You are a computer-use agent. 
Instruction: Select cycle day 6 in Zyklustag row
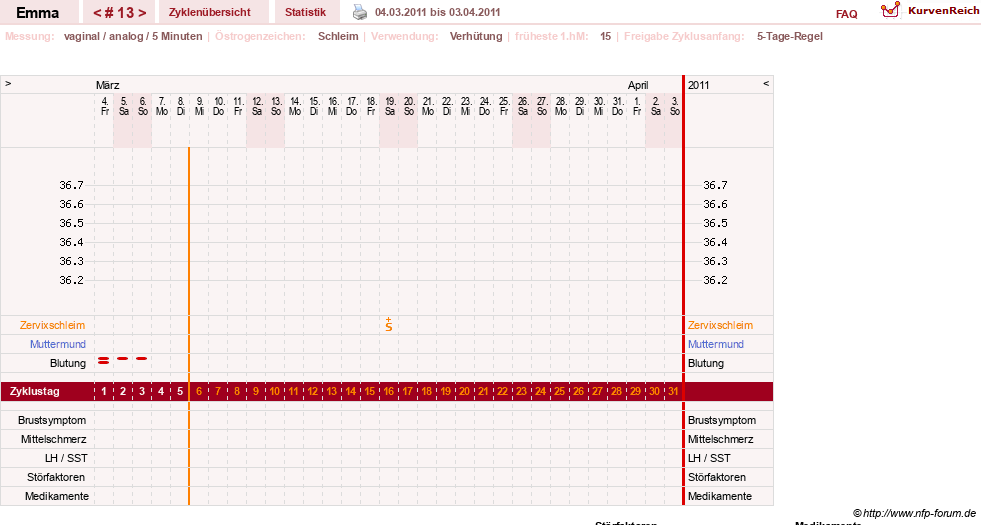[199, 392]
